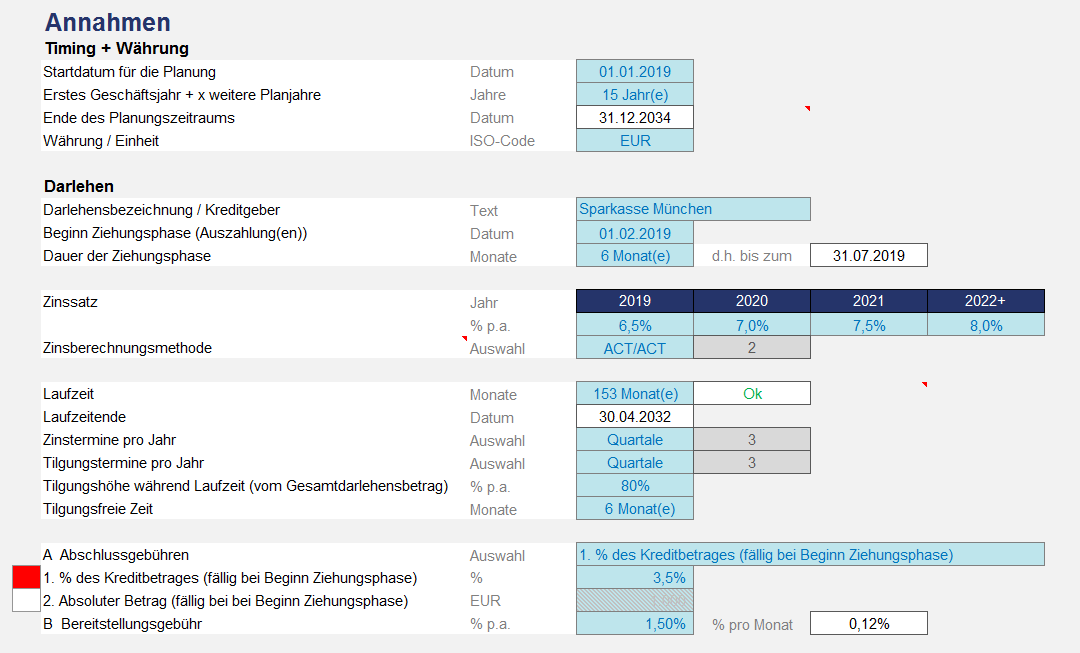Image resolution: width=1080 pixels, height=653 pixels.
Task: Click the red indicator box for option 1
Action: point(25,578)
